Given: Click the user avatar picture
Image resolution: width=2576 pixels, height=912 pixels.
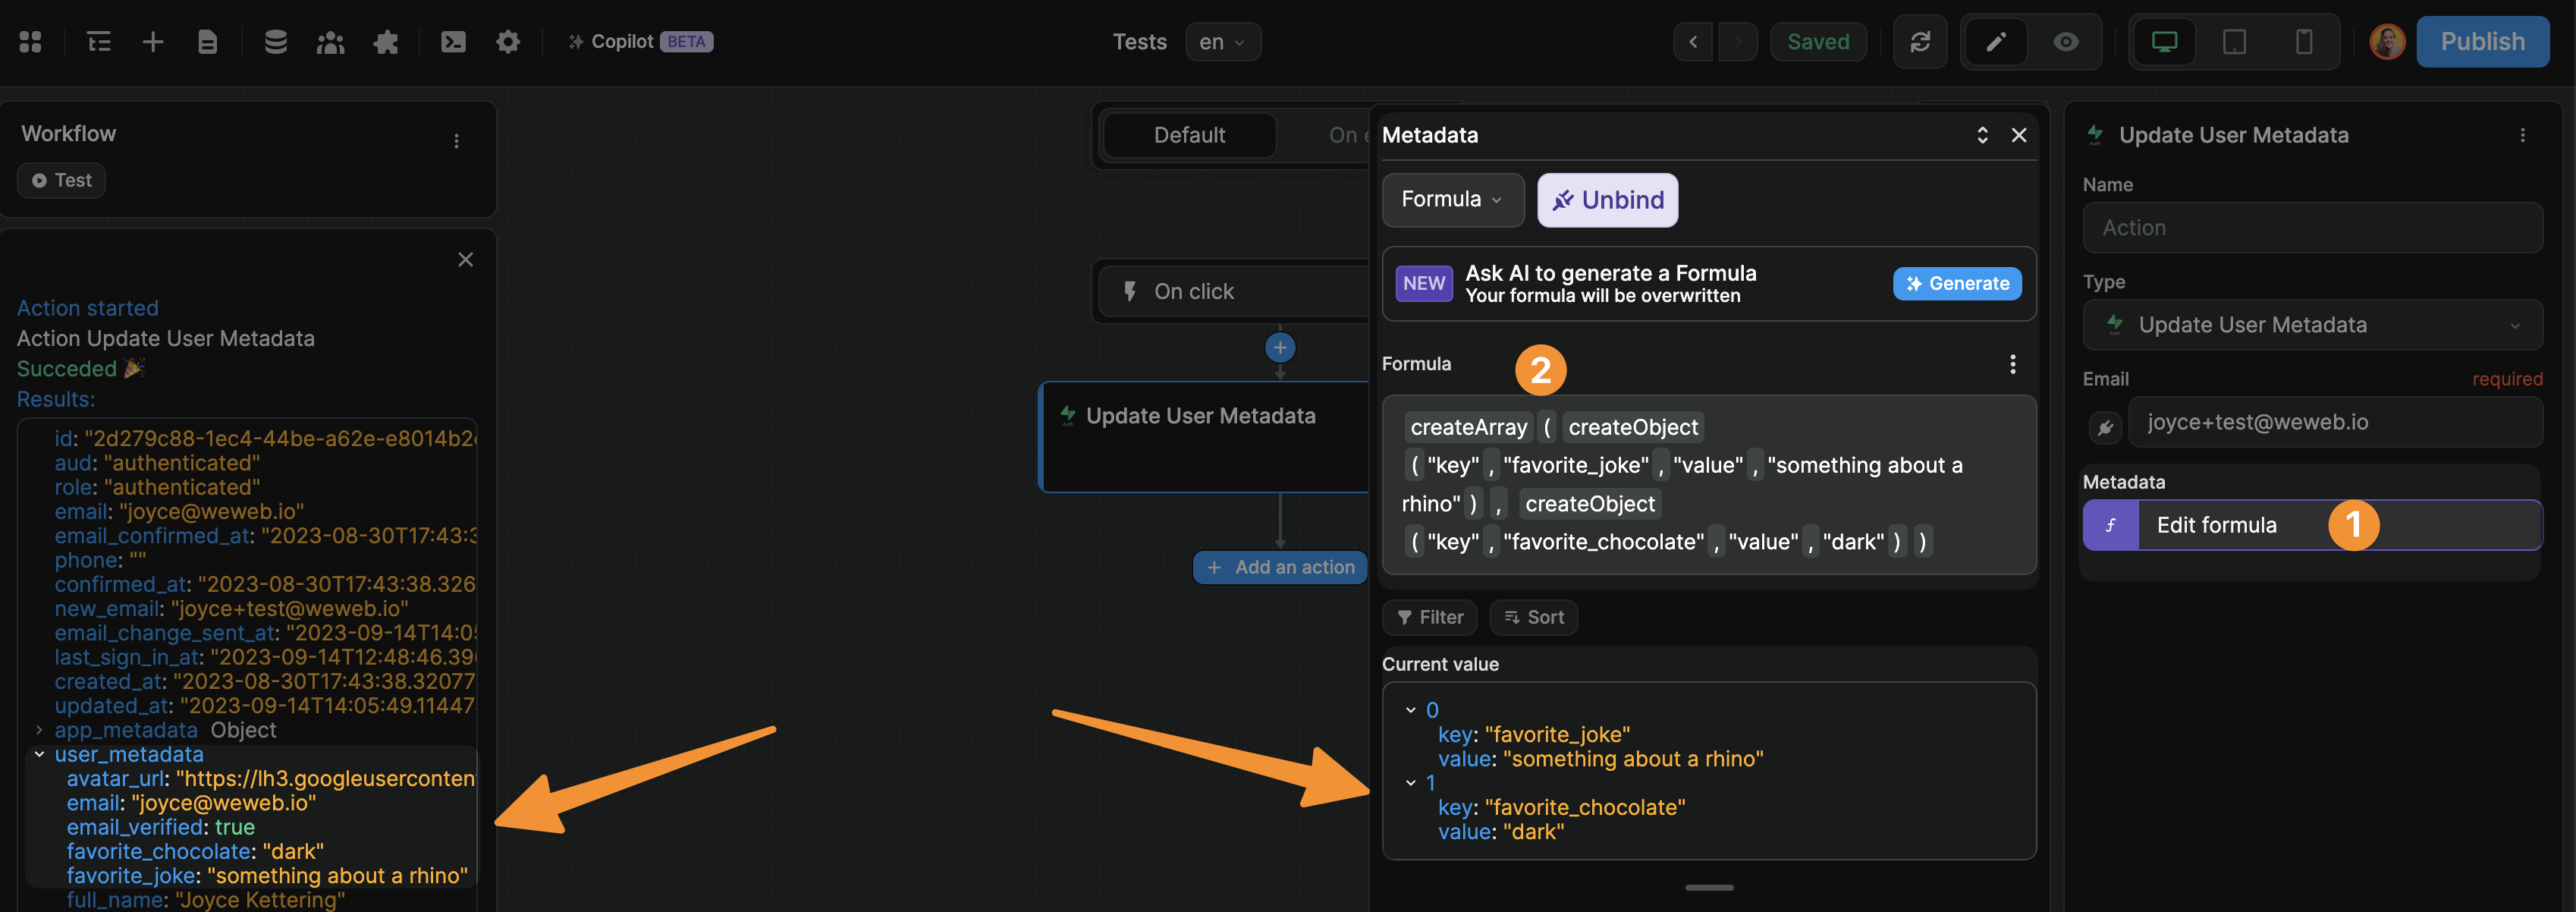Looking at the screenshot, I should pyautogui.click(x=2388, y=41).
